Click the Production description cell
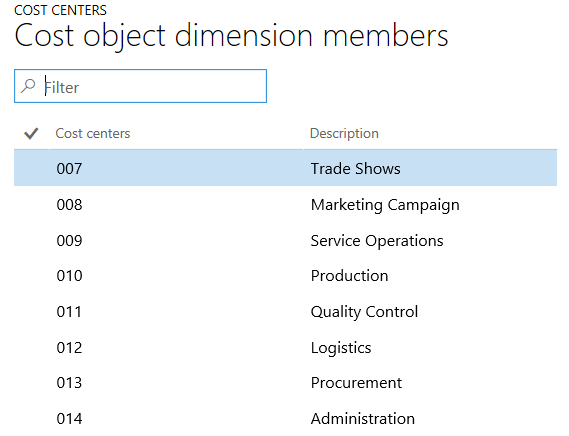The width and height of the screenshot is (569, 436). click(x=349, y=276)
